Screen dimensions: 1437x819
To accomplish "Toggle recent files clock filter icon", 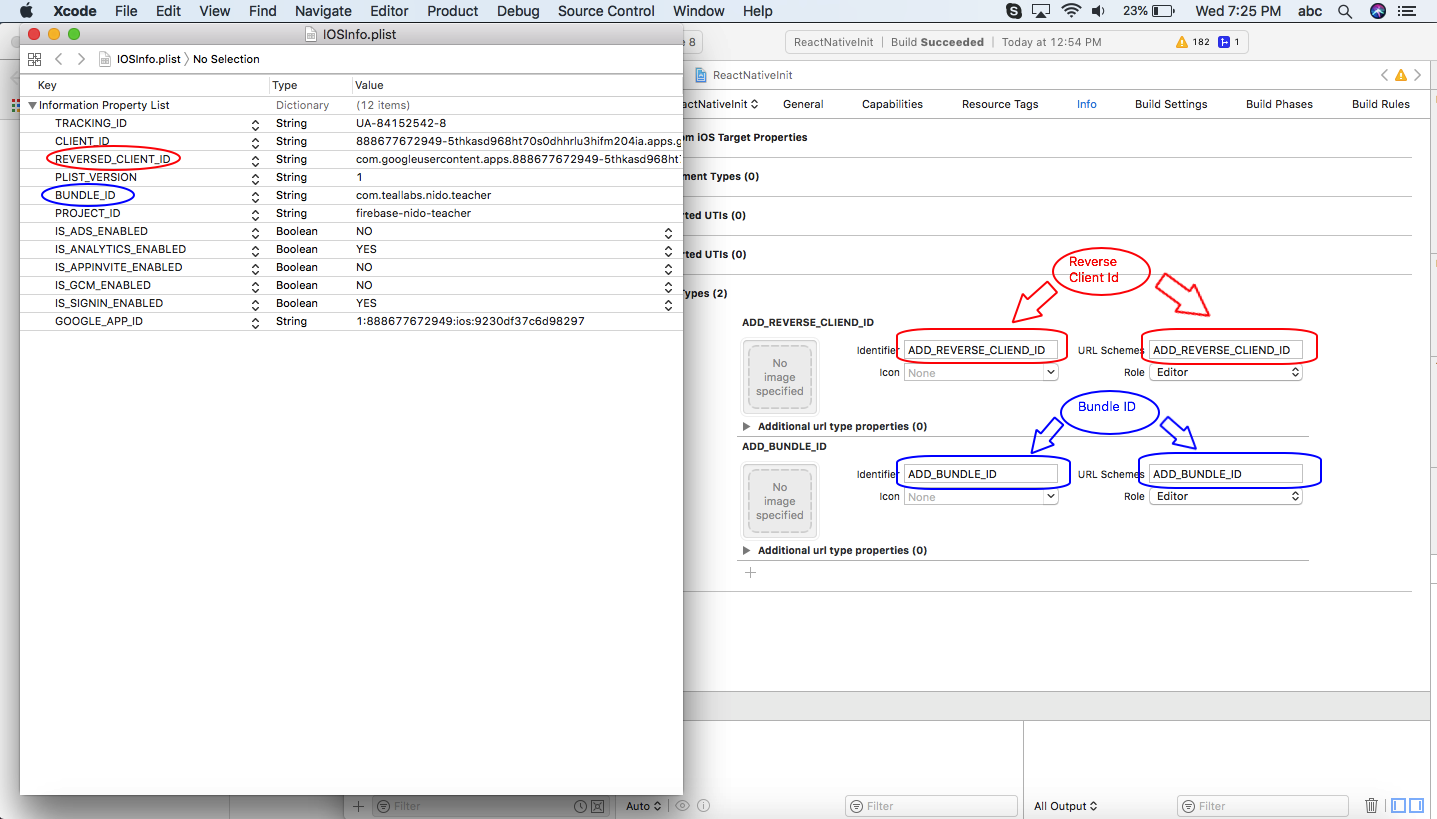I will (581, 806).
